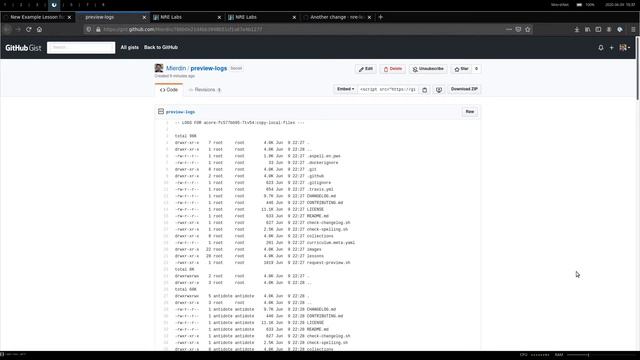Viewport: 640px width, 360px height.
Task: Switch to the Another change browser tab
Action: pyautogui.click(x=337, y=17)
